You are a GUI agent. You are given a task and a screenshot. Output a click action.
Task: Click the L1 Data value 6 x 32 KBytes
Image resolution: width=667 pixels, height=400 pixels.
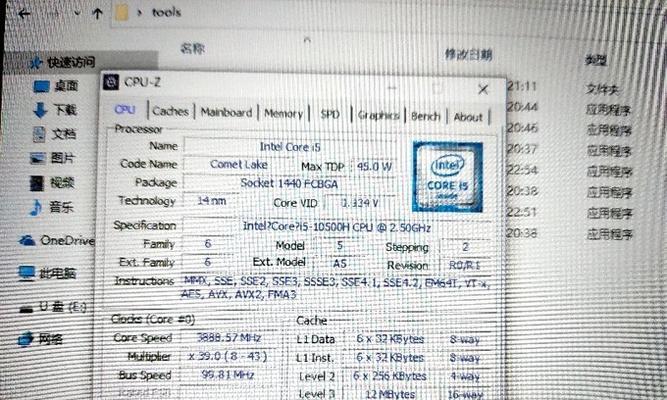(x=390, y=339)
